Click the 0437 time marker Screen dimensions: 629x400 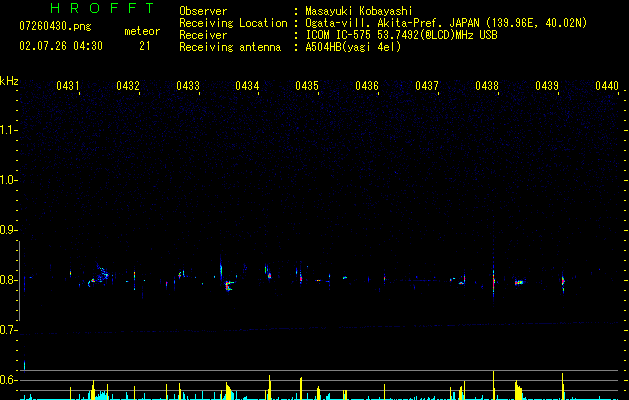pos(427,86)
